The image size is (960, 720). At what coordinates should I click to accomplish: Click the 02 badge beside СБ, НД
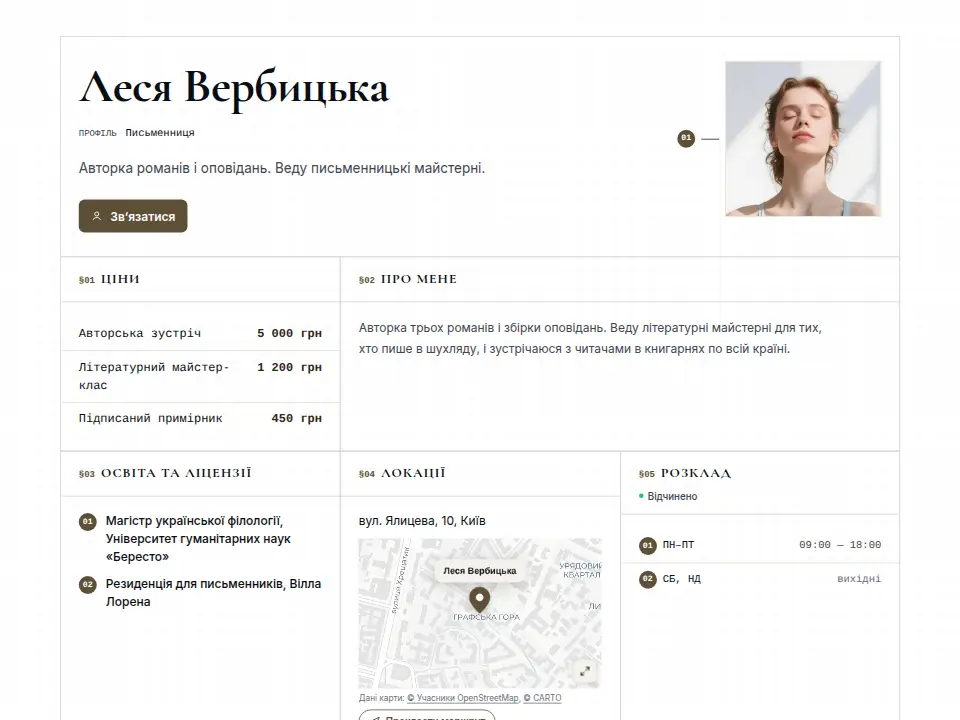(x=648, y=579)
